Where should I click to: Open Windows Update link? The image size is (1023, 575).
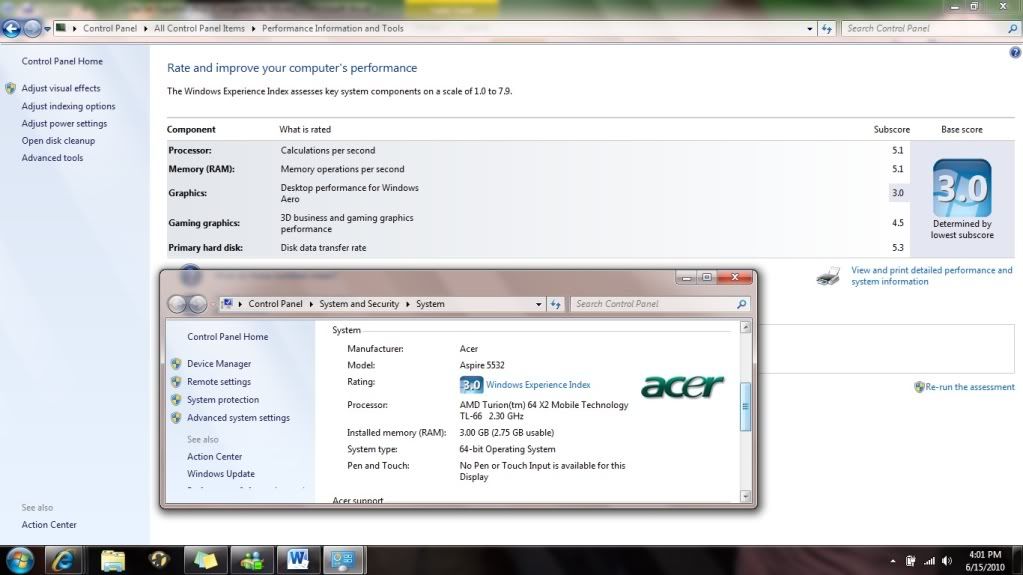(221, 474)
